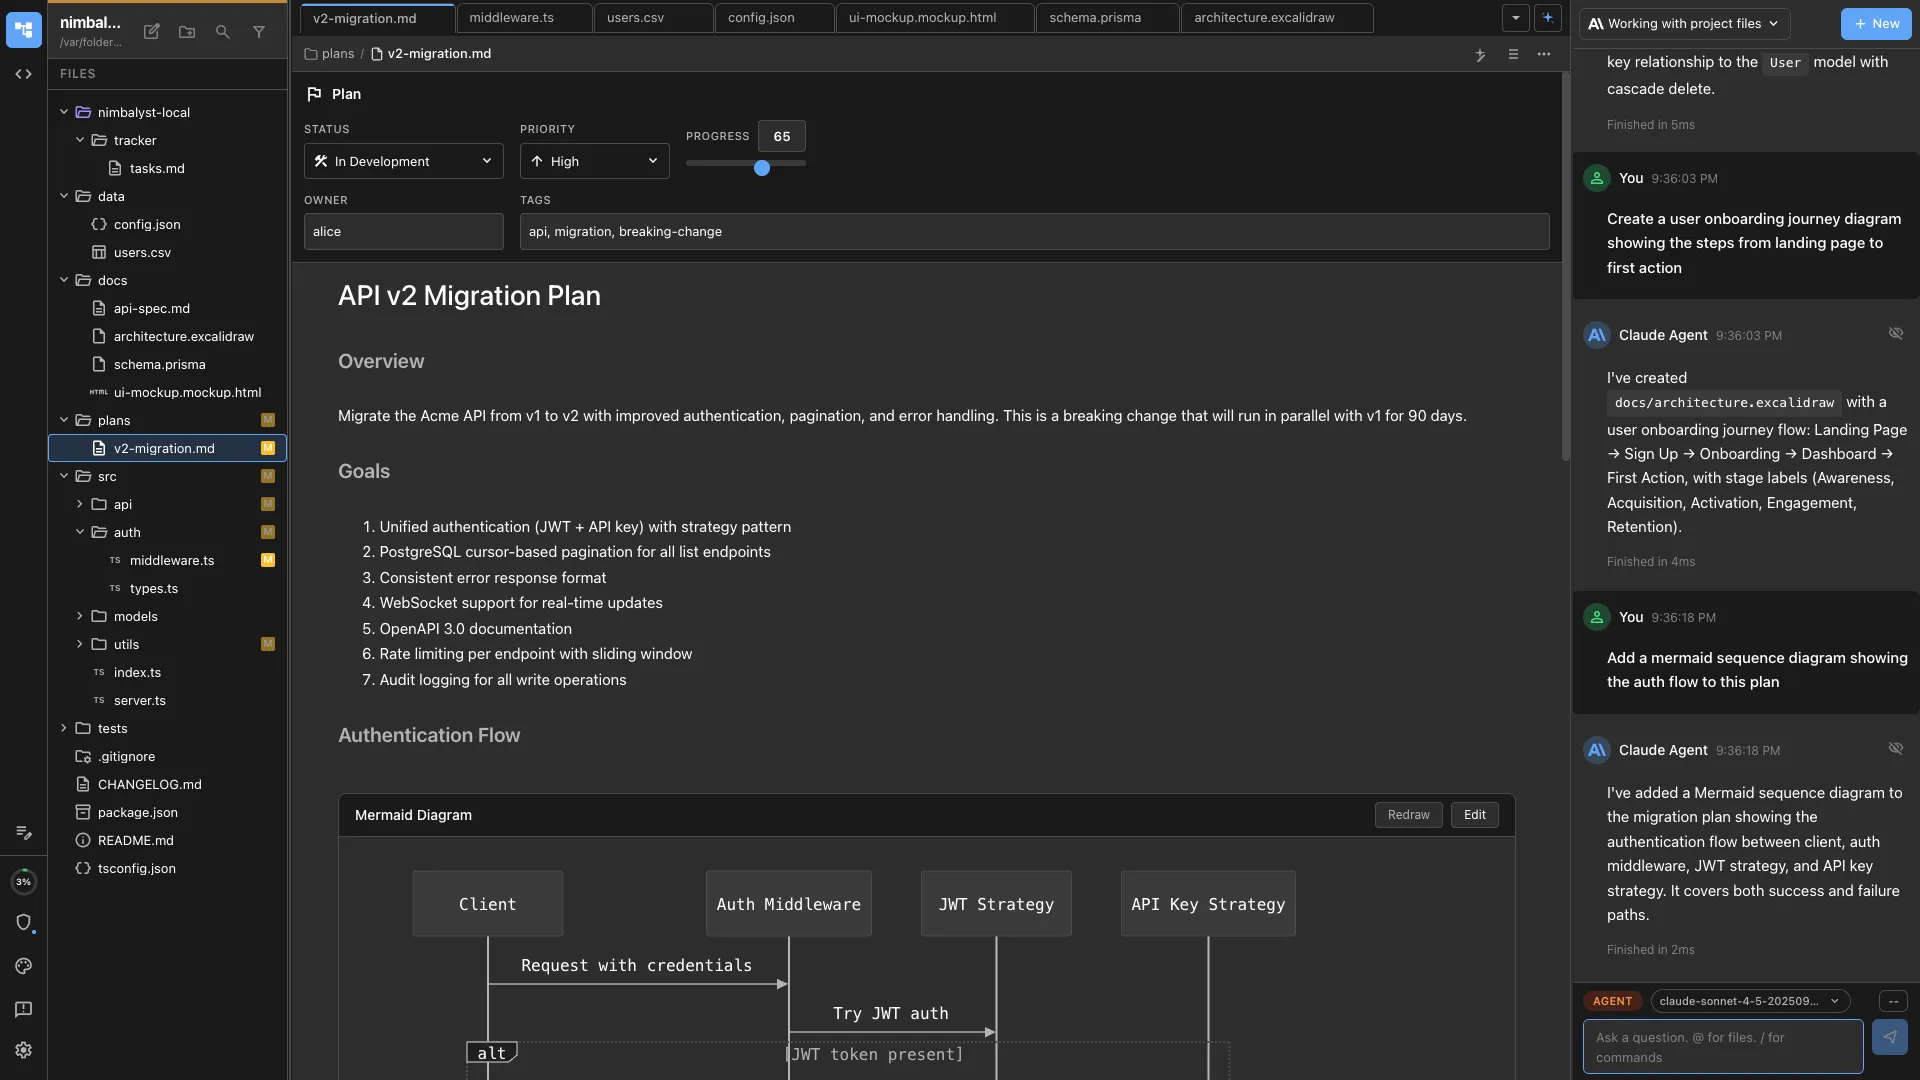Open the code view toggle in left rail
This screenshot has height=1080, width=1920.
pos(23,73)
